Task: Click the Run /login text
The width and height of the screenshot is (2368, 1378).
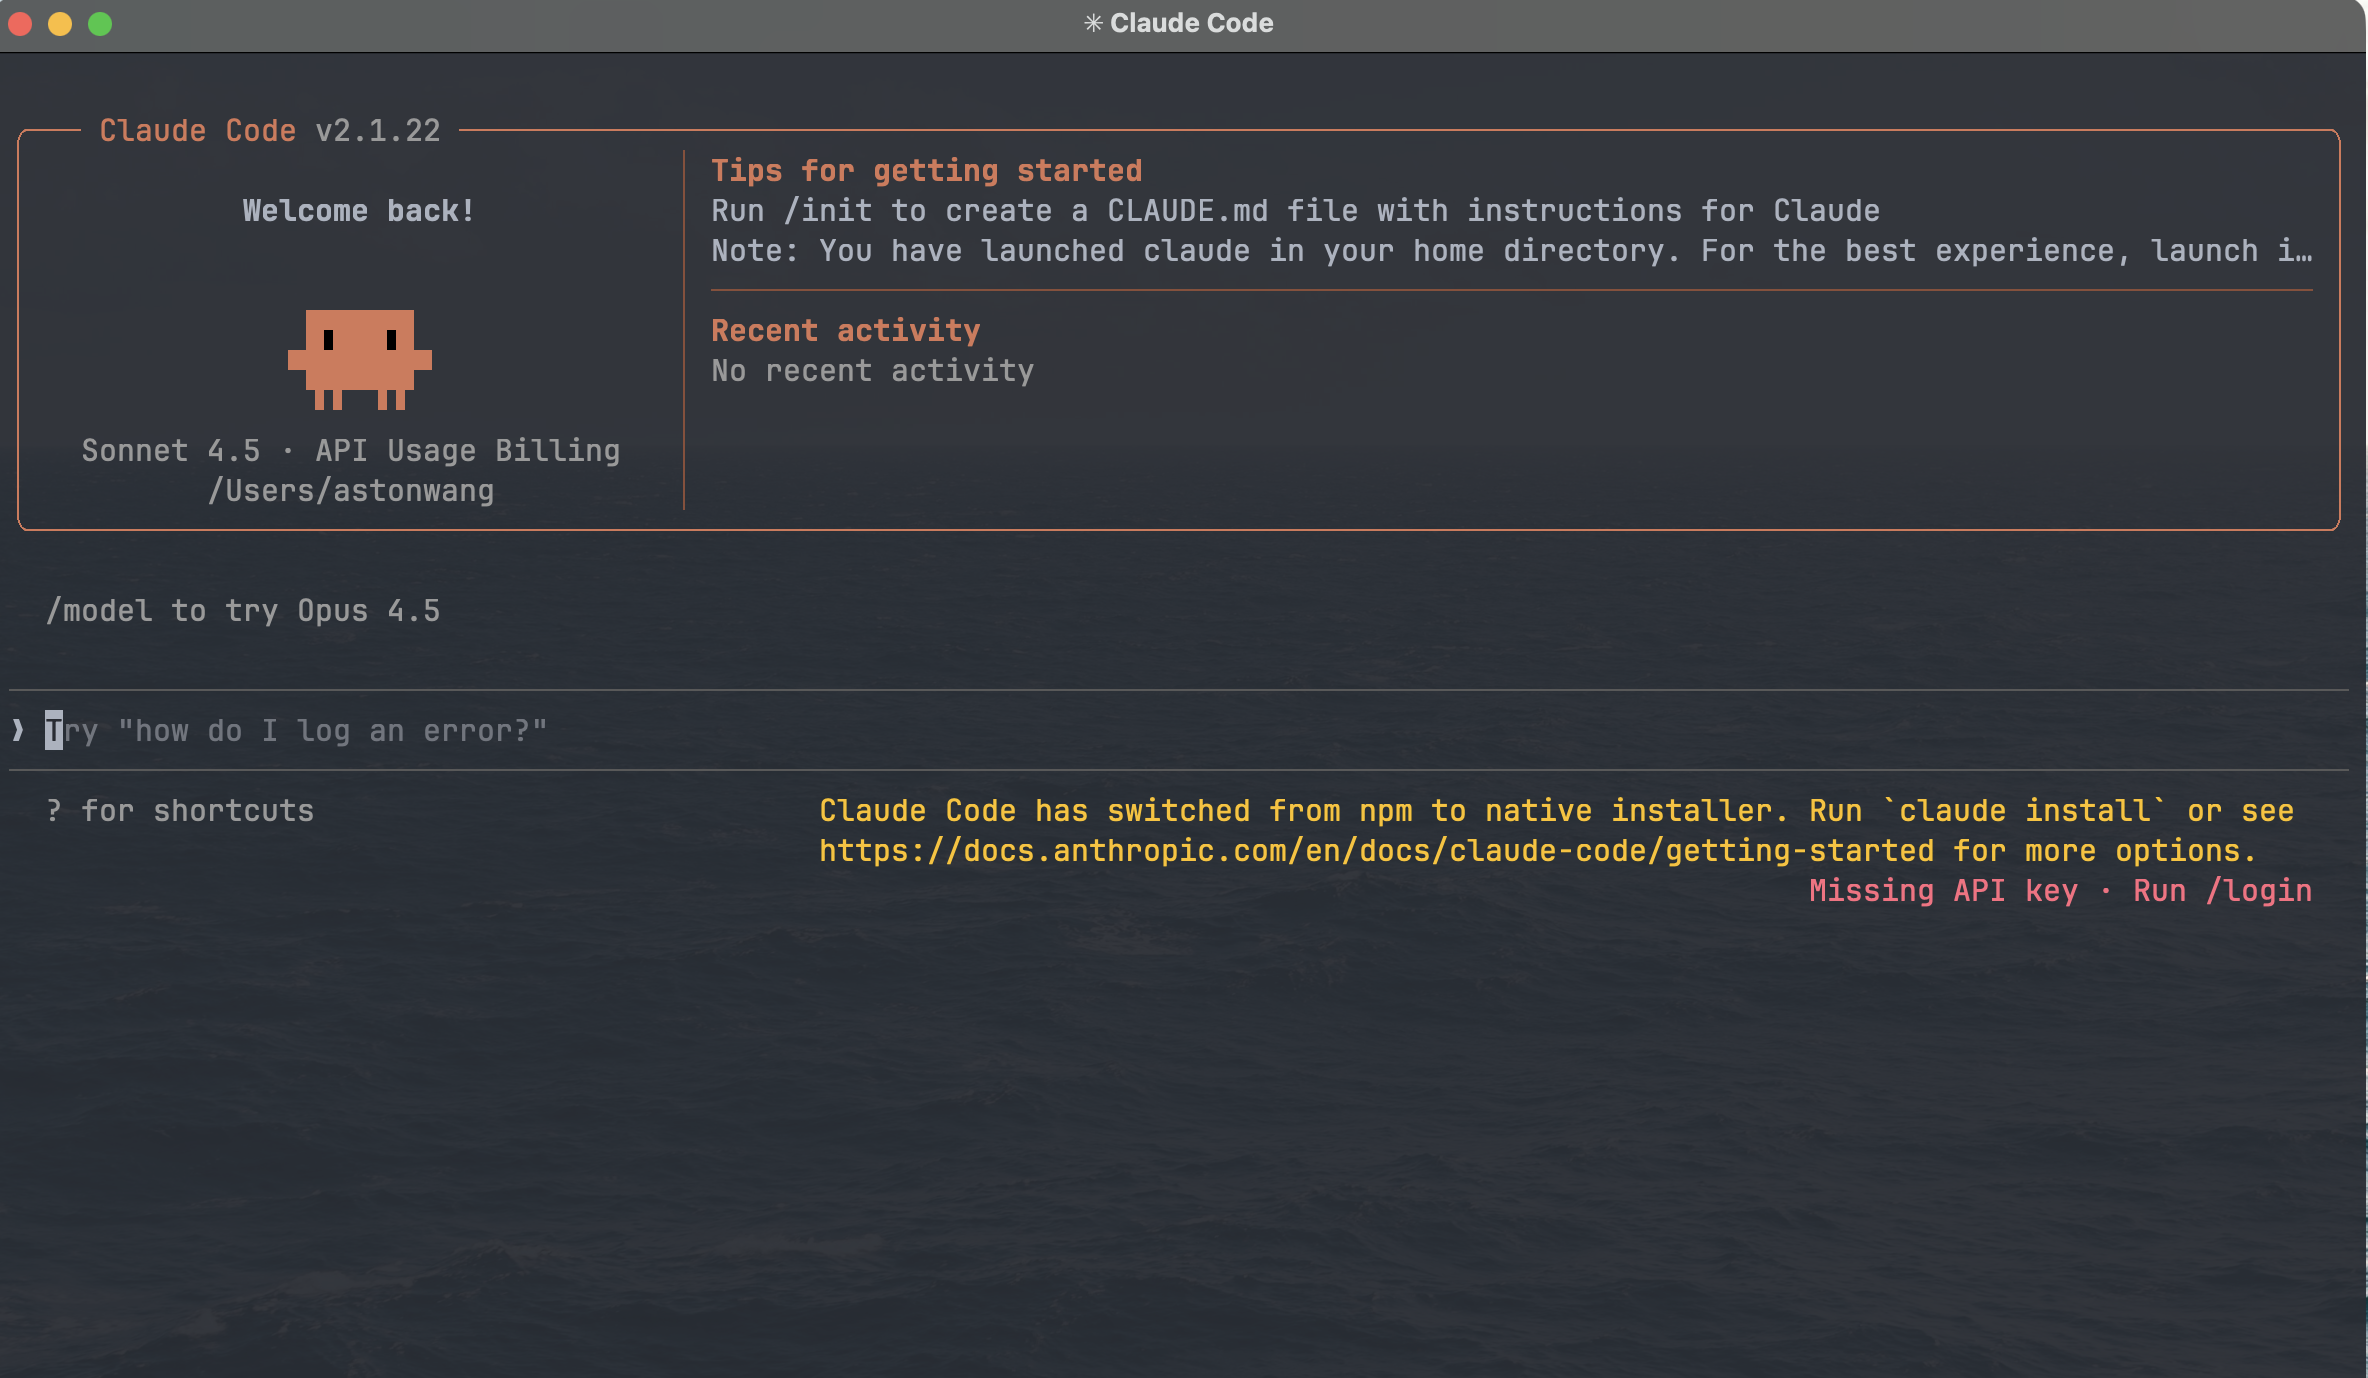Action: [x=2222, y=891]
